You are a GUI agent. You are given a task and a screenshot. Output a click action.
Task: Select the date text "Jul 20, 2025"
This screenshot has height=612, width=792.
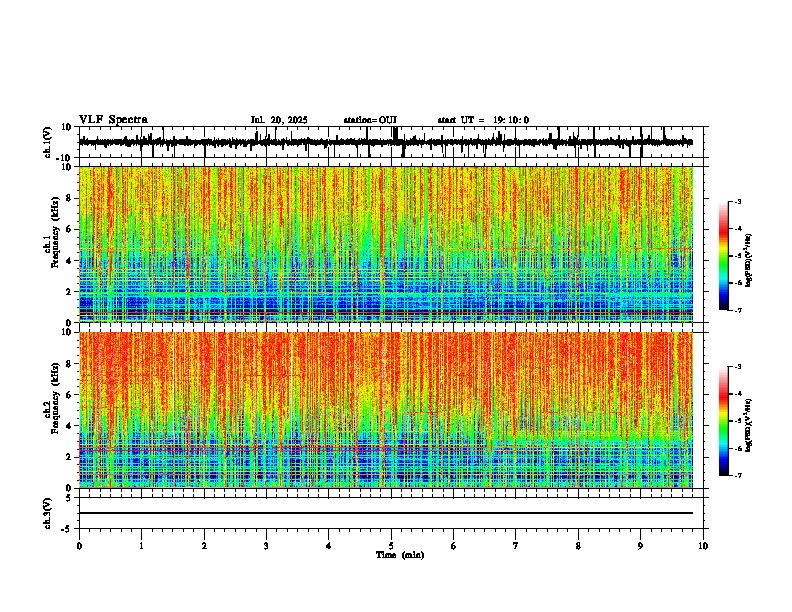tap(279, 120)
